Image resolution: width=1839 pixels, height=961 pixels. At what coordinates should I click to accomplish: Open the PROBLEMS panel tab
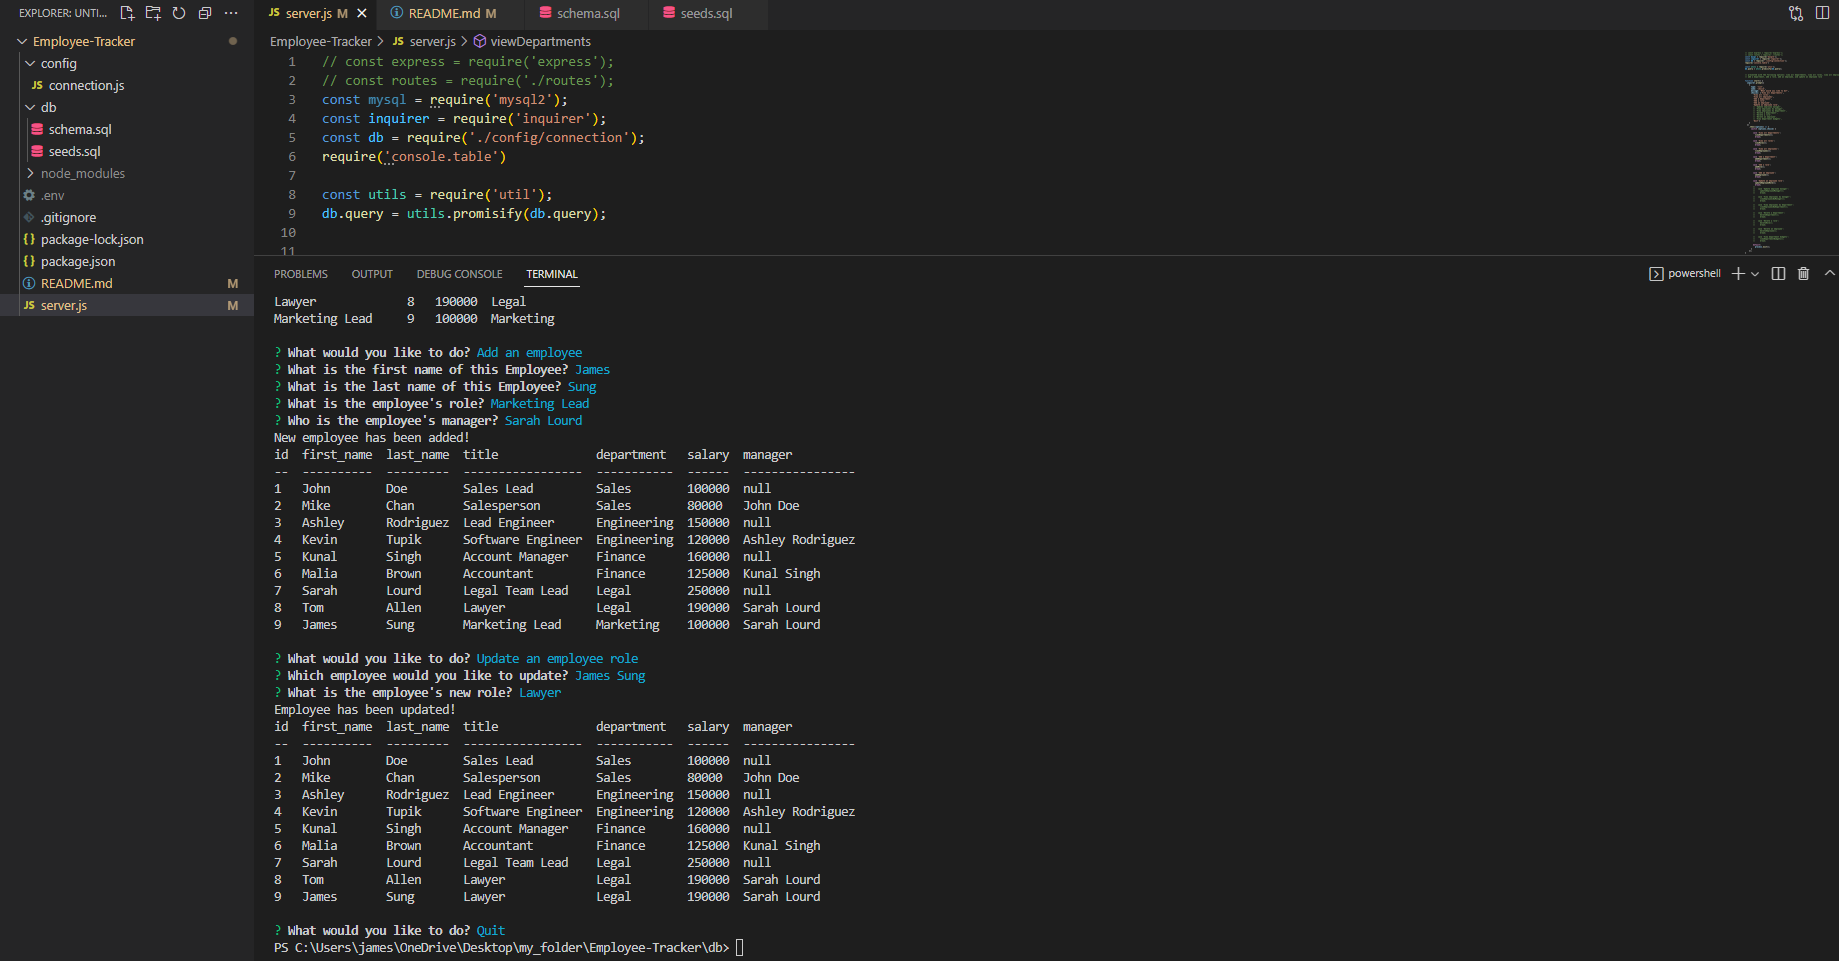tap(300, 274)
